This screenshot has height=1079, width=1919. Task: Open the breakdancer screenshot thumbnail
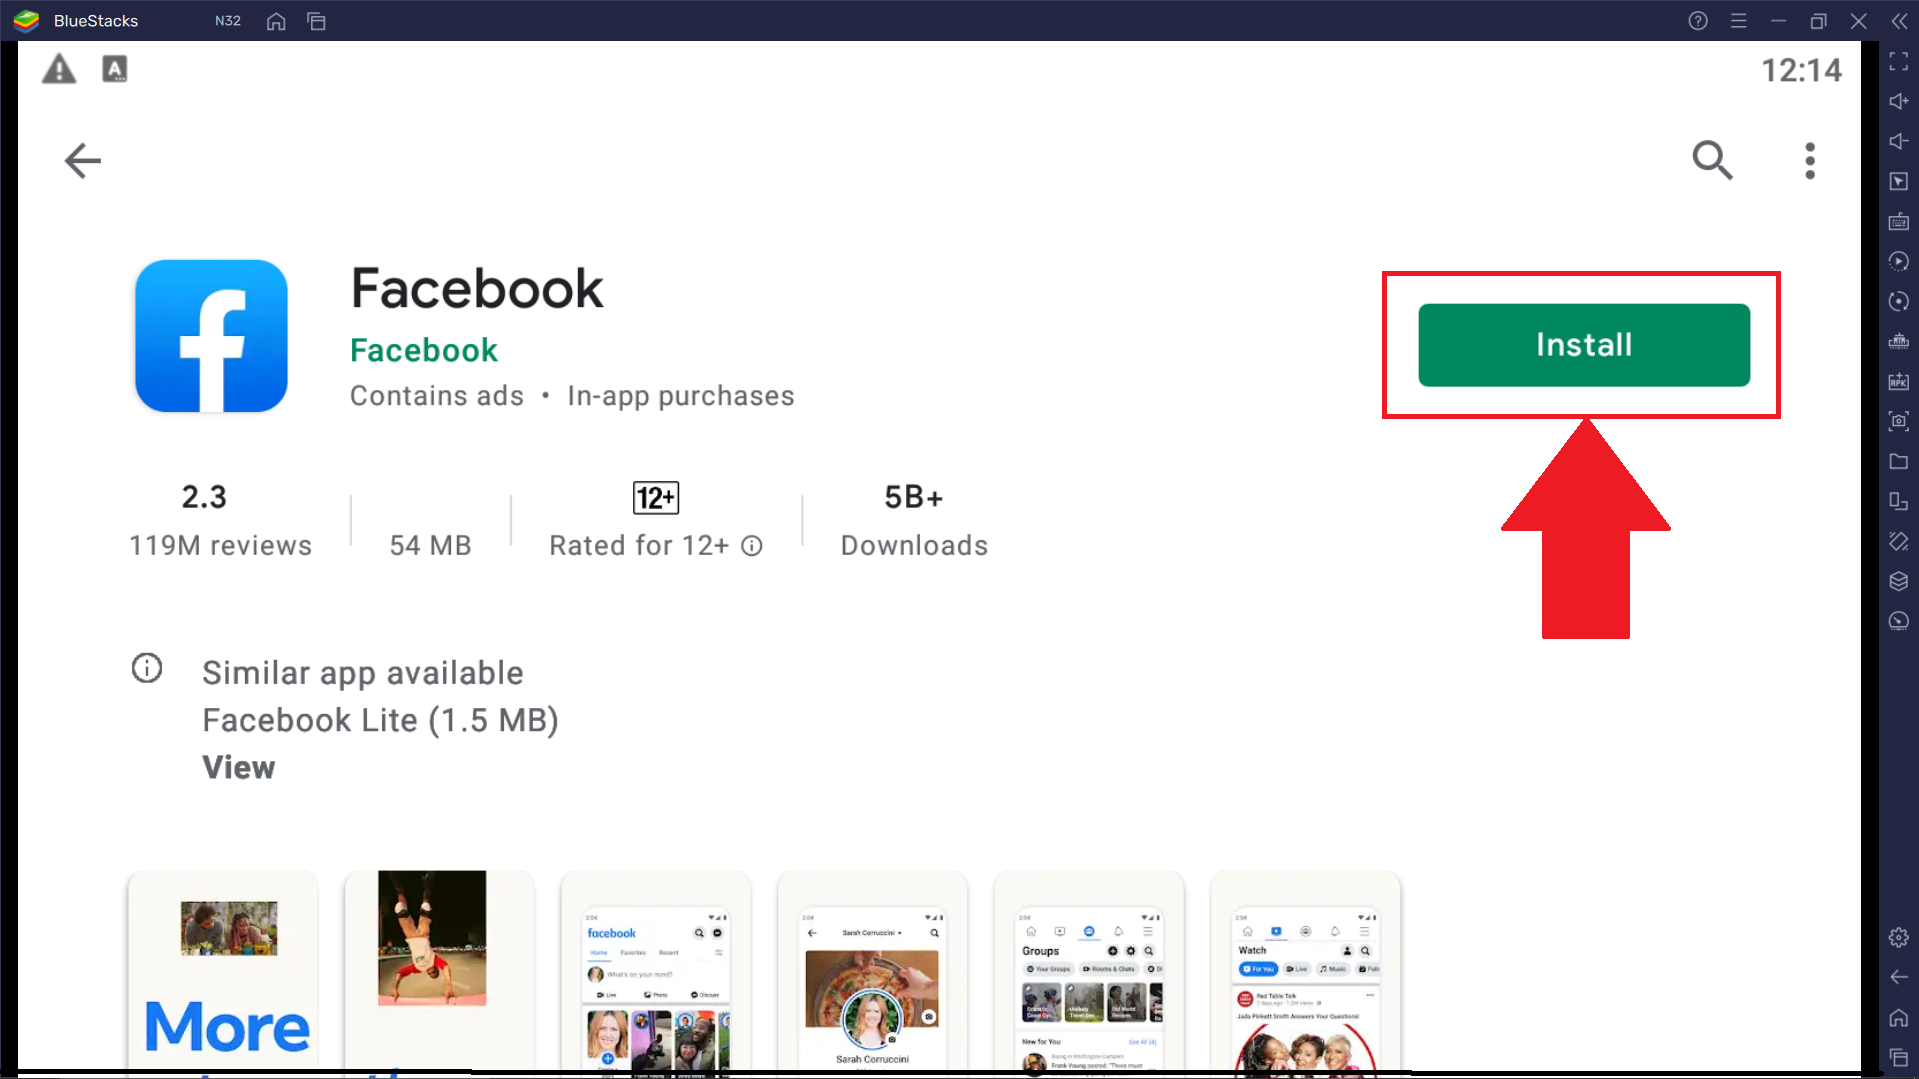[439, 972]
